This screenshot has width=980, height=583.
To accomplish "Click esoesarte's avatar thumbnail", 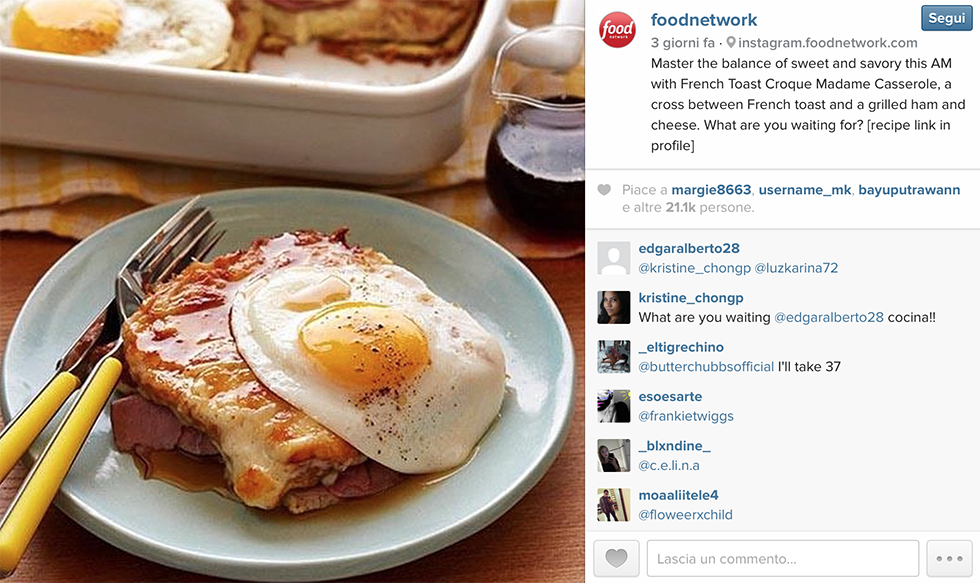I will click(614, 406).
